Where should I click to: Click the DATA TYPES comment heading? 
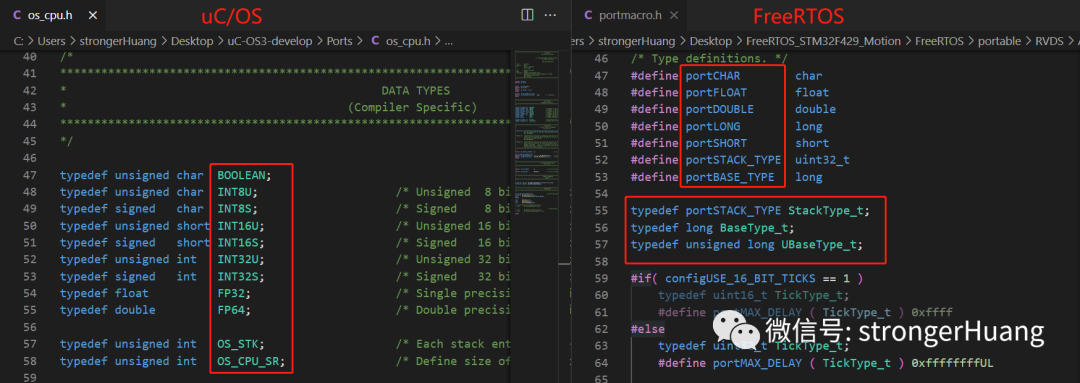pyautogui.click(x=415, y=91)
